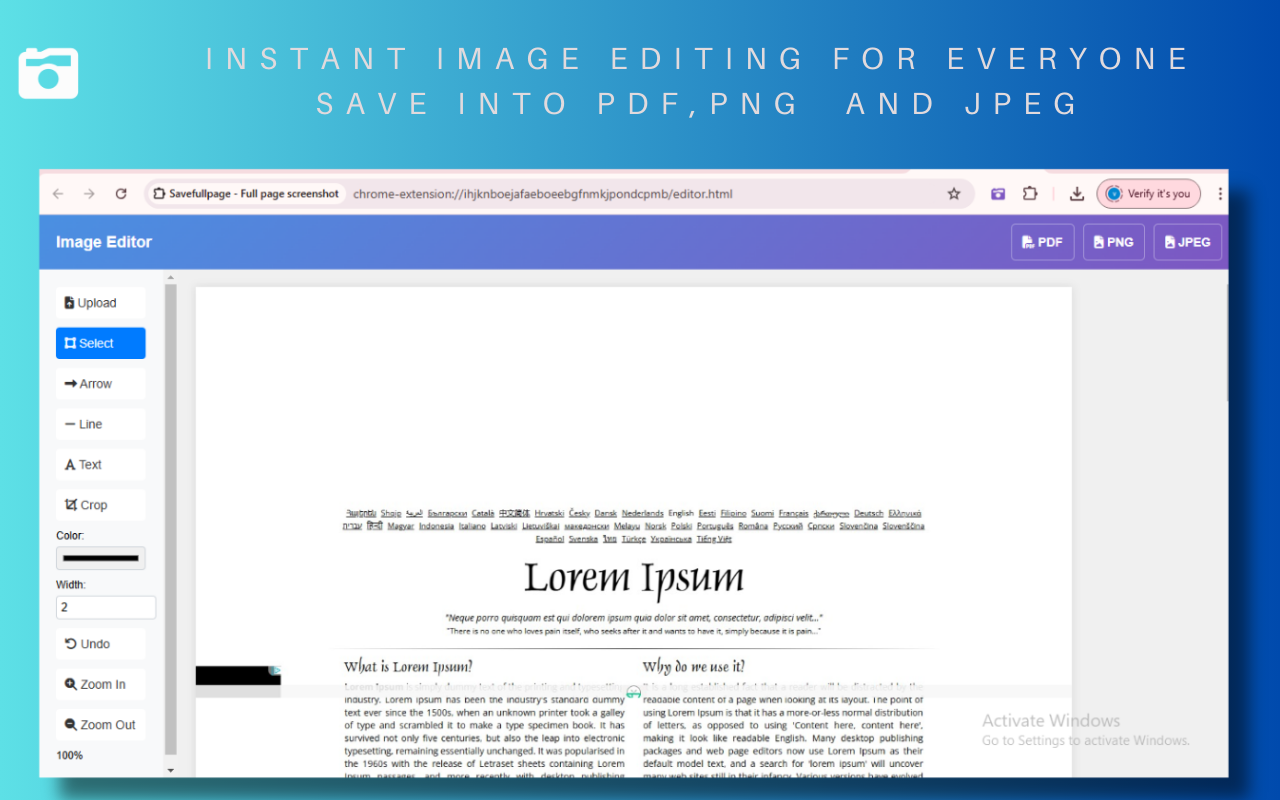Open the Crop tool
The image size is (1280, 800).
pos(100,503)
